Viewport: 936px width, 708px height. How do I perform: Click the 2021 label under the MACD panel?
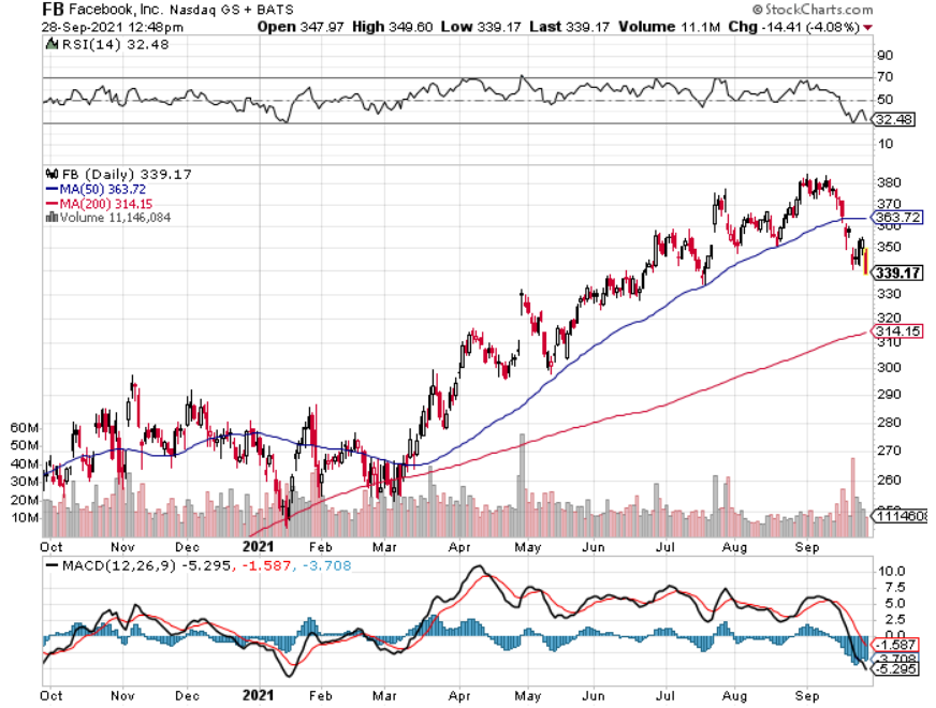258,695
